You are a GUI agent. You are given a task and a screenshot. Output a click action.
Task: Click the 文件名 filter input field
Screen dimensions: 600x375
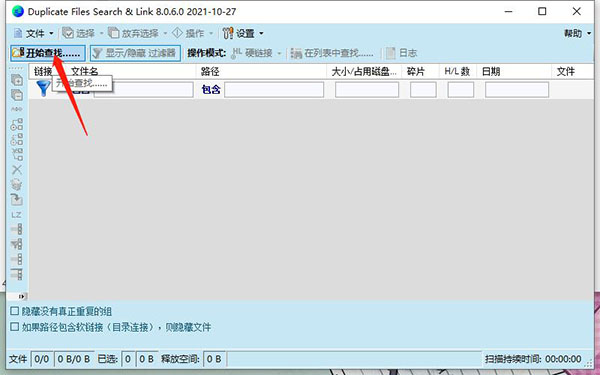(x=143, y=90)
